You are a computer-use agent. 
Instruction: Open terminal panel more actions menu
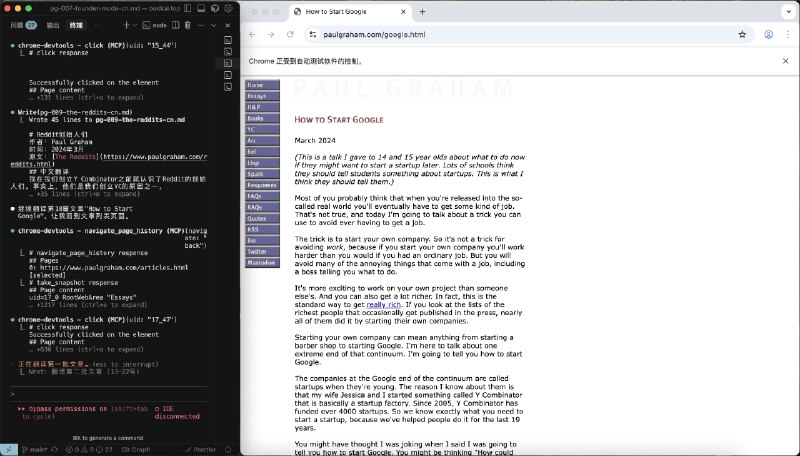pyautogui.click(x=201, y=25)
